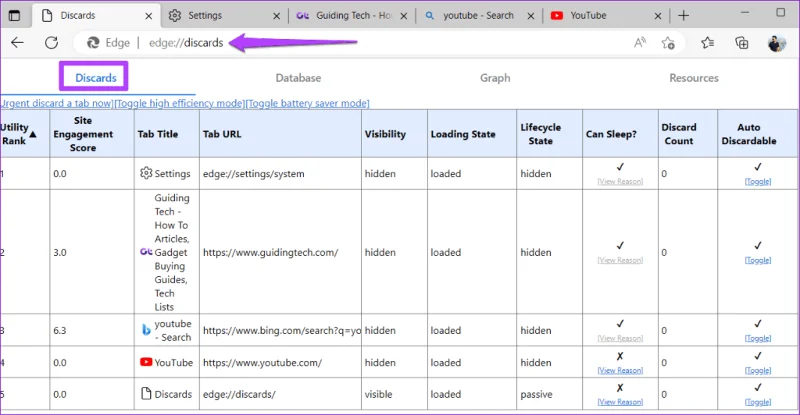
Task: Click the https://www.guidingtech.com/ URL cell
Action: [281, 252]
